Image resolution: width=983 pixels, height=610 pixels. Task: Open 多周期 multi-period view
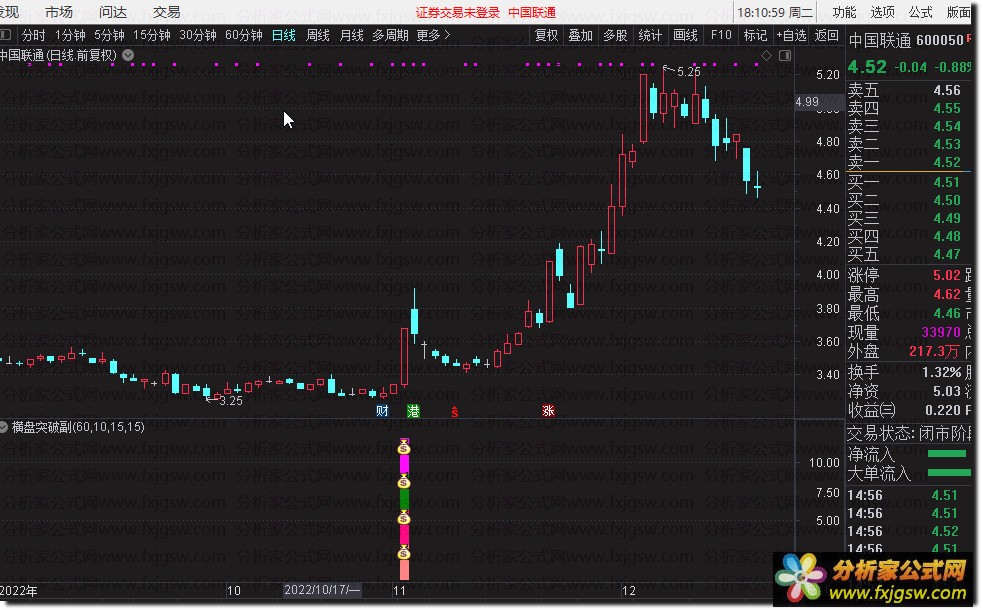[390, 35]
